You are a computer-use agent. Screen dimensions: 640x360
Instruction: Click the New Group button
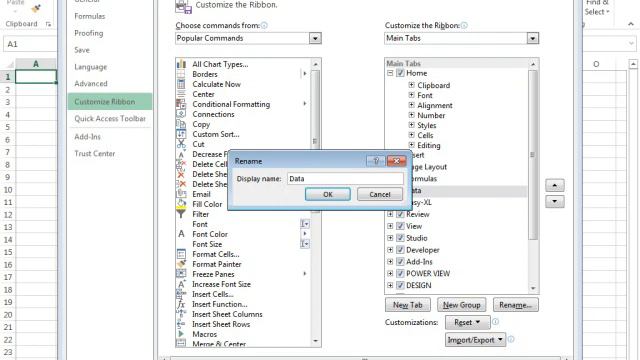461,305
